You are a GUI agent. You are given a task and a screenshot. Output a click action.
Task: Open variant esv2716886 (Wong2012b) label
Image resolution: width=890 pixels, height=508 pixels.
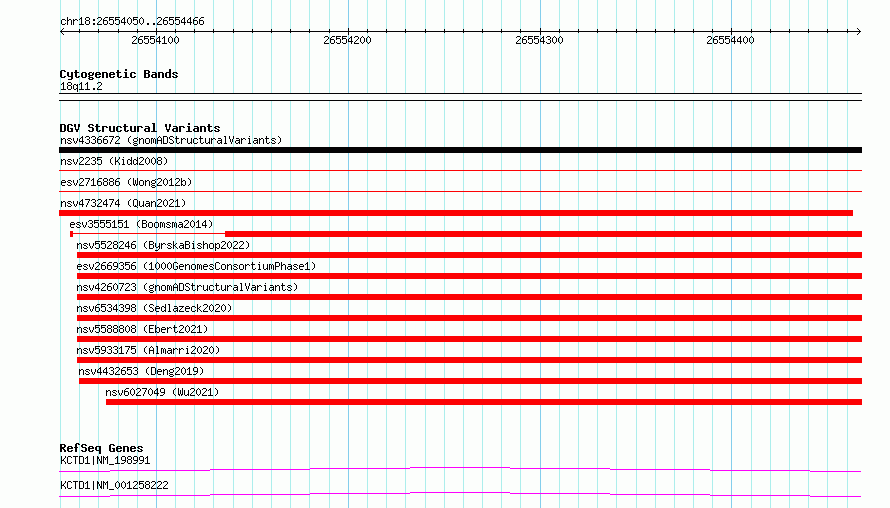126,182
